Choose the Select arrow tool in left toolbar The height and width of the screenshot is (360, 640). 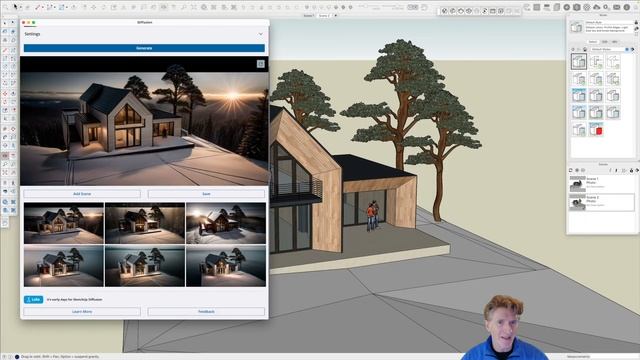point(5,22)
